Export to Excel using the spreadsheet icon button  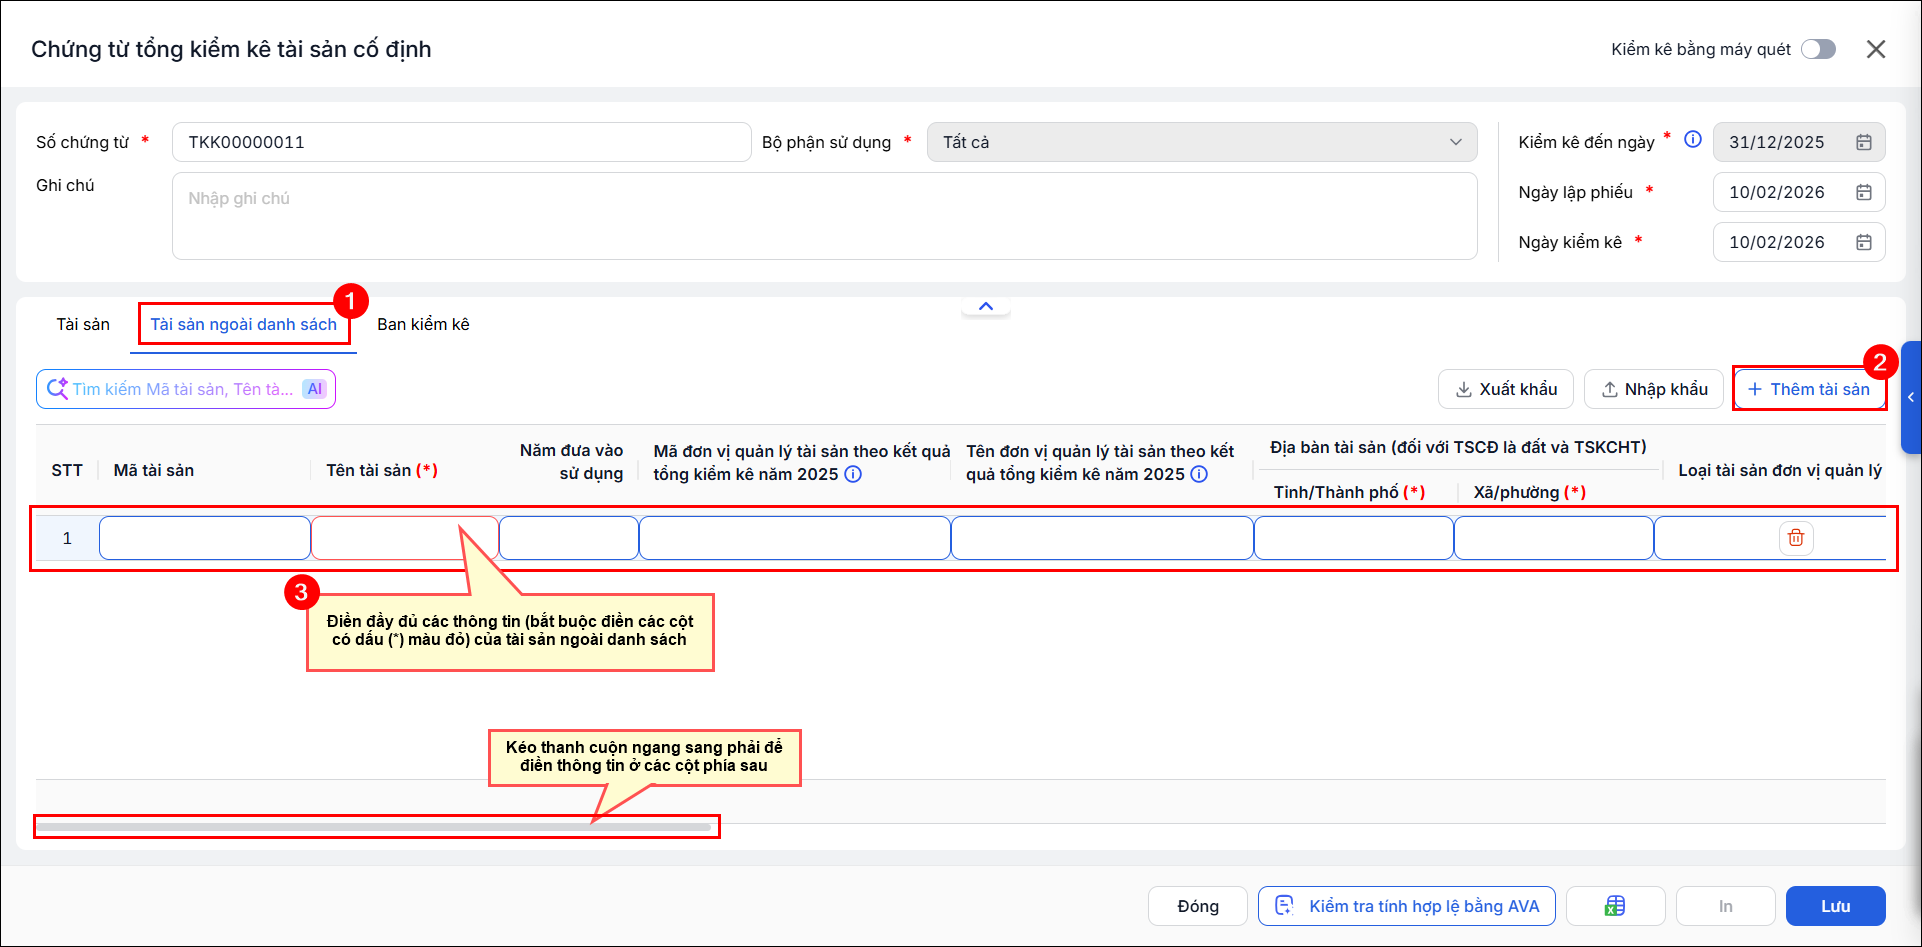[x=1615, y=906]
